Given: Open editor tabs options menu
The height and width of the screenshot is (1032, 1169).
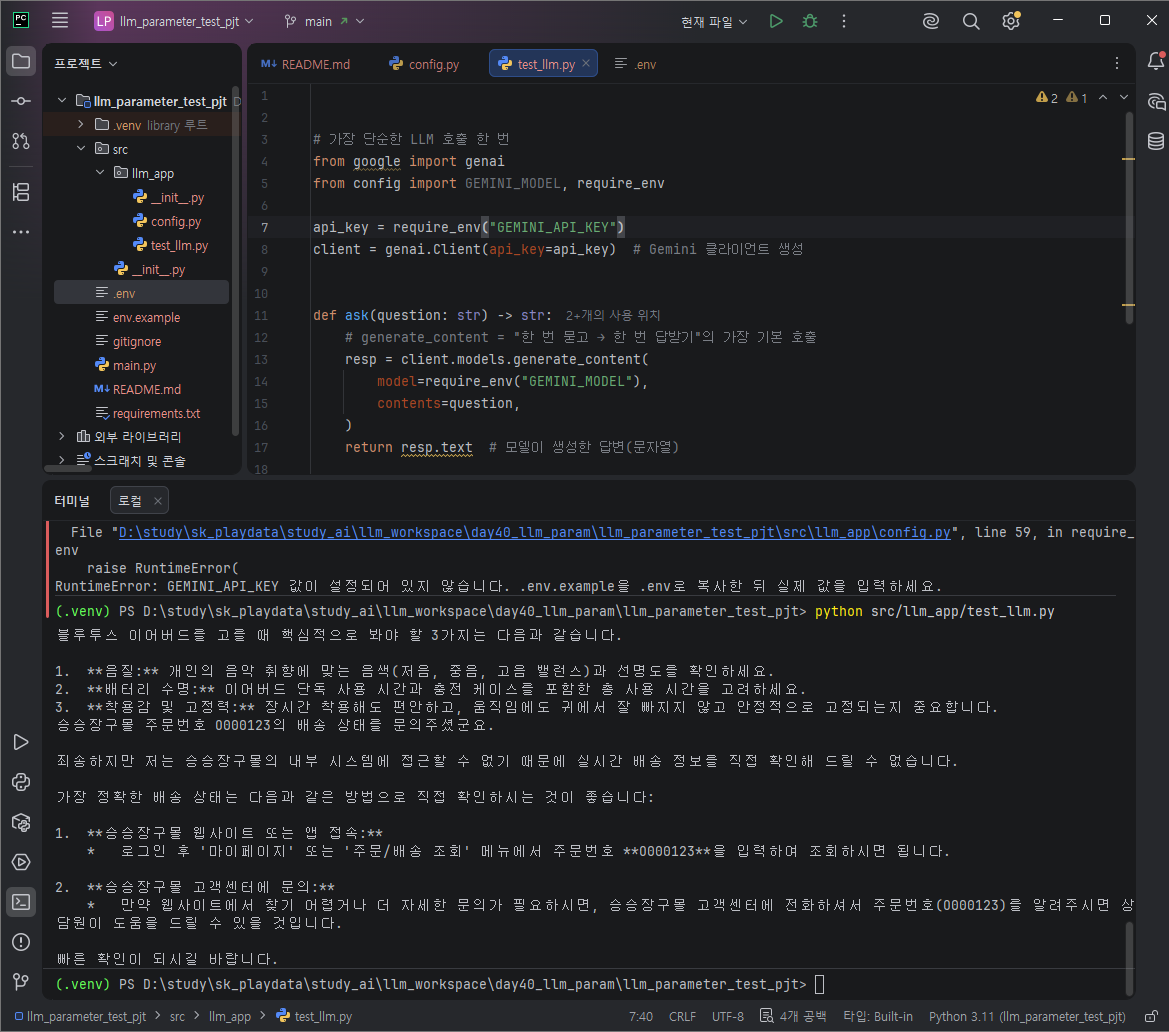Looking at the screenshot, I should coord(1116,63).
